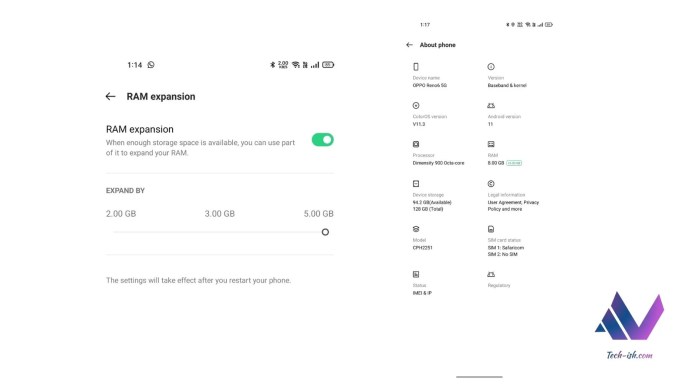Screen dimensions: 696x392
Task: Tap the Dimensity 900 Octa-core processor entry
Action: tap(438, 163)
